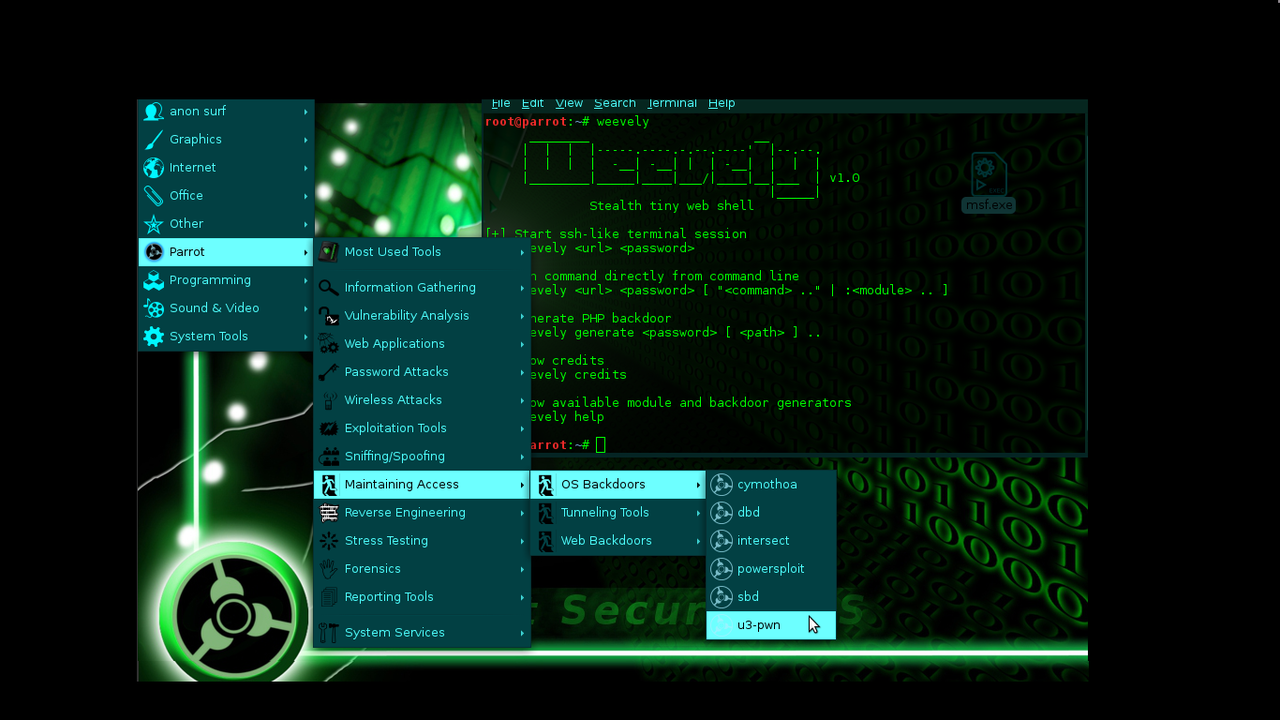Click the cymothoa launcher icon
The width and height of the screenshot is (1280, 720).
[721, 485]
